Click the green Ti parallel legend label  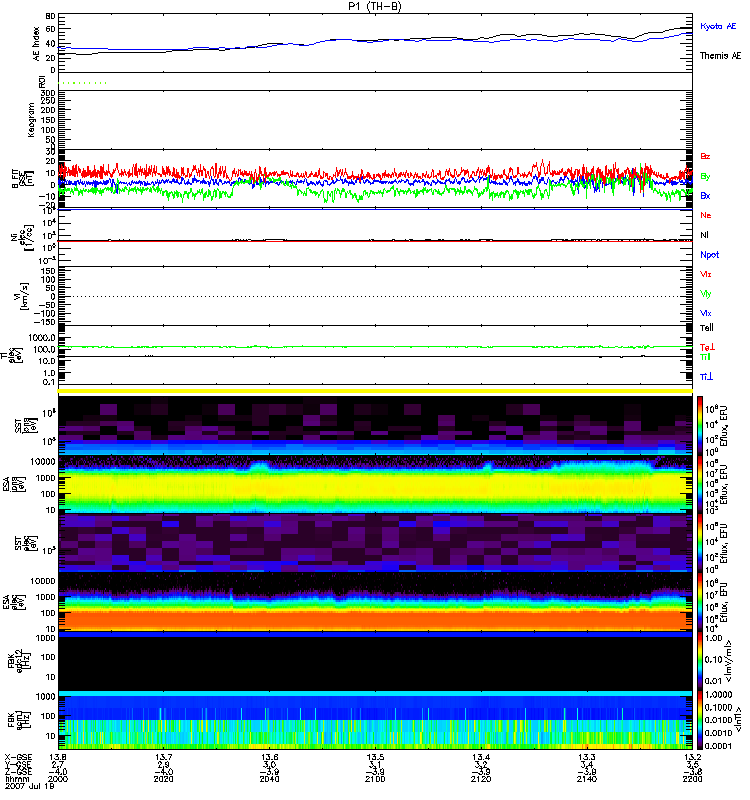coord(705,357)
